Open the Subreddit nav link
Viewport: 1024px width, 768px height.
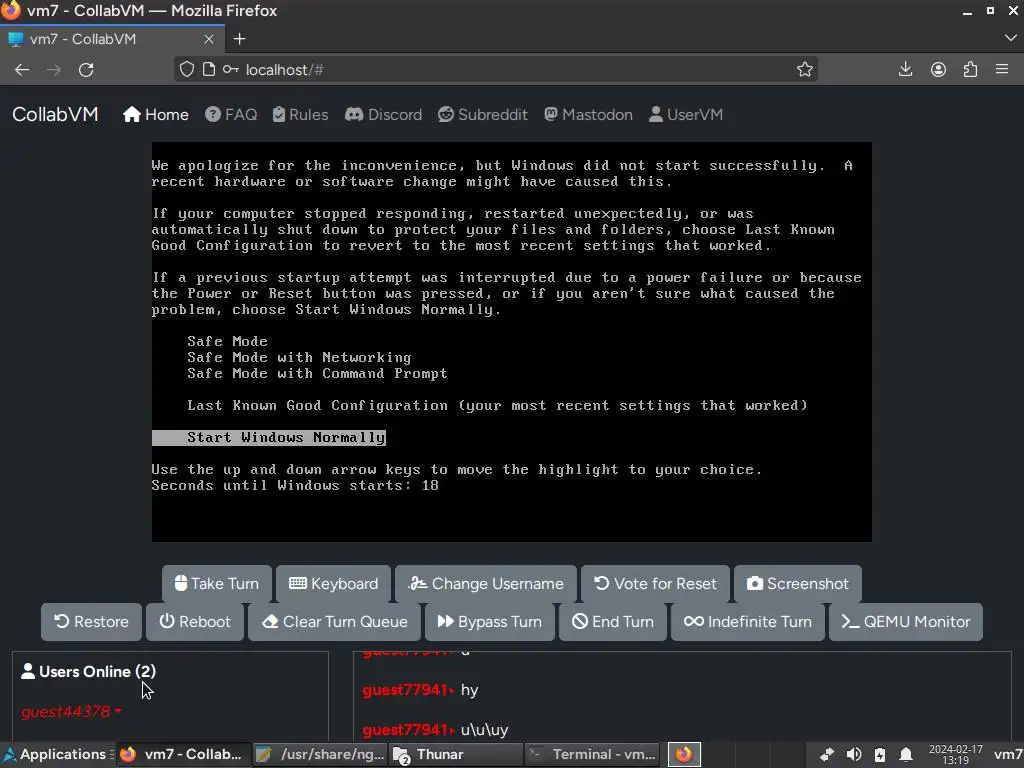point(483,115)
